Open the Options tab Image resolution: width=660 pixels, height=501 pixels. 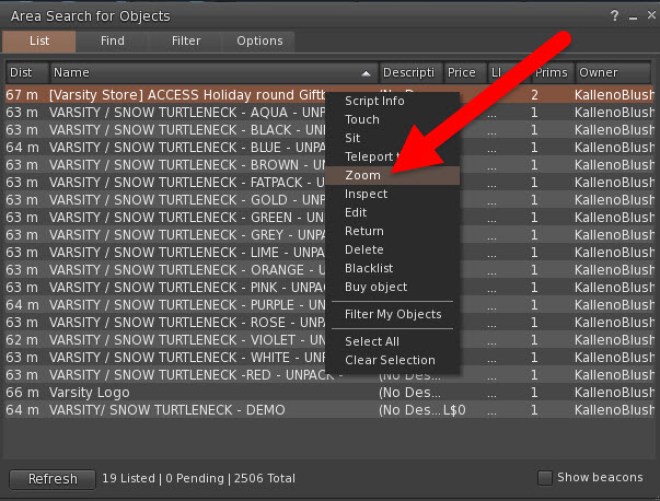click(x=259, y=41)
